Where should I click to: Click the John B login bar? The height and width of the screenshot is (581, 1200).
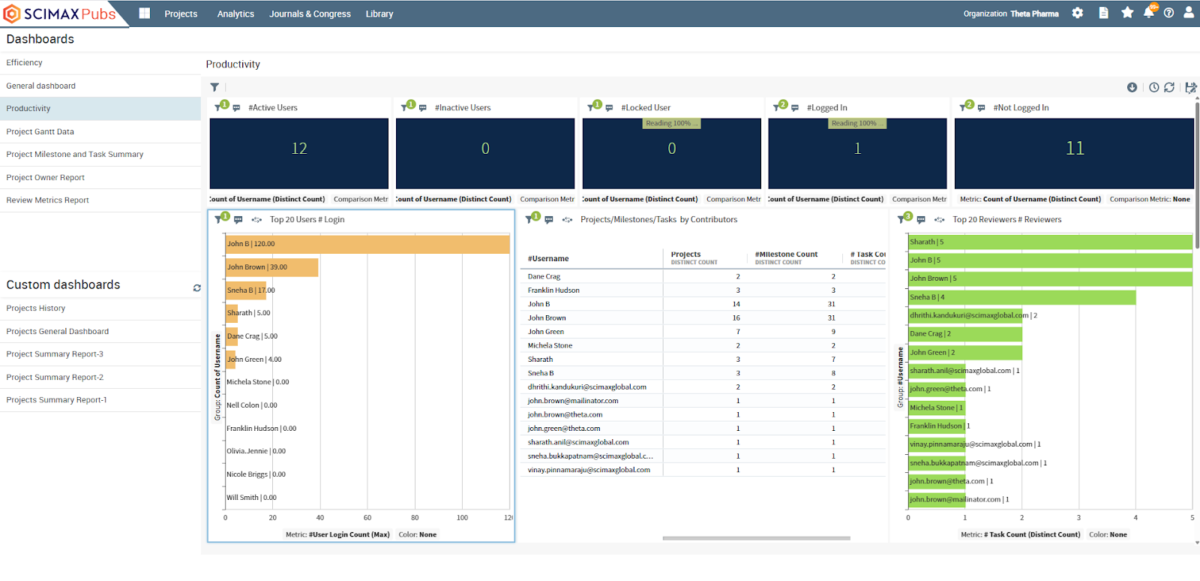tap(367, 244)
